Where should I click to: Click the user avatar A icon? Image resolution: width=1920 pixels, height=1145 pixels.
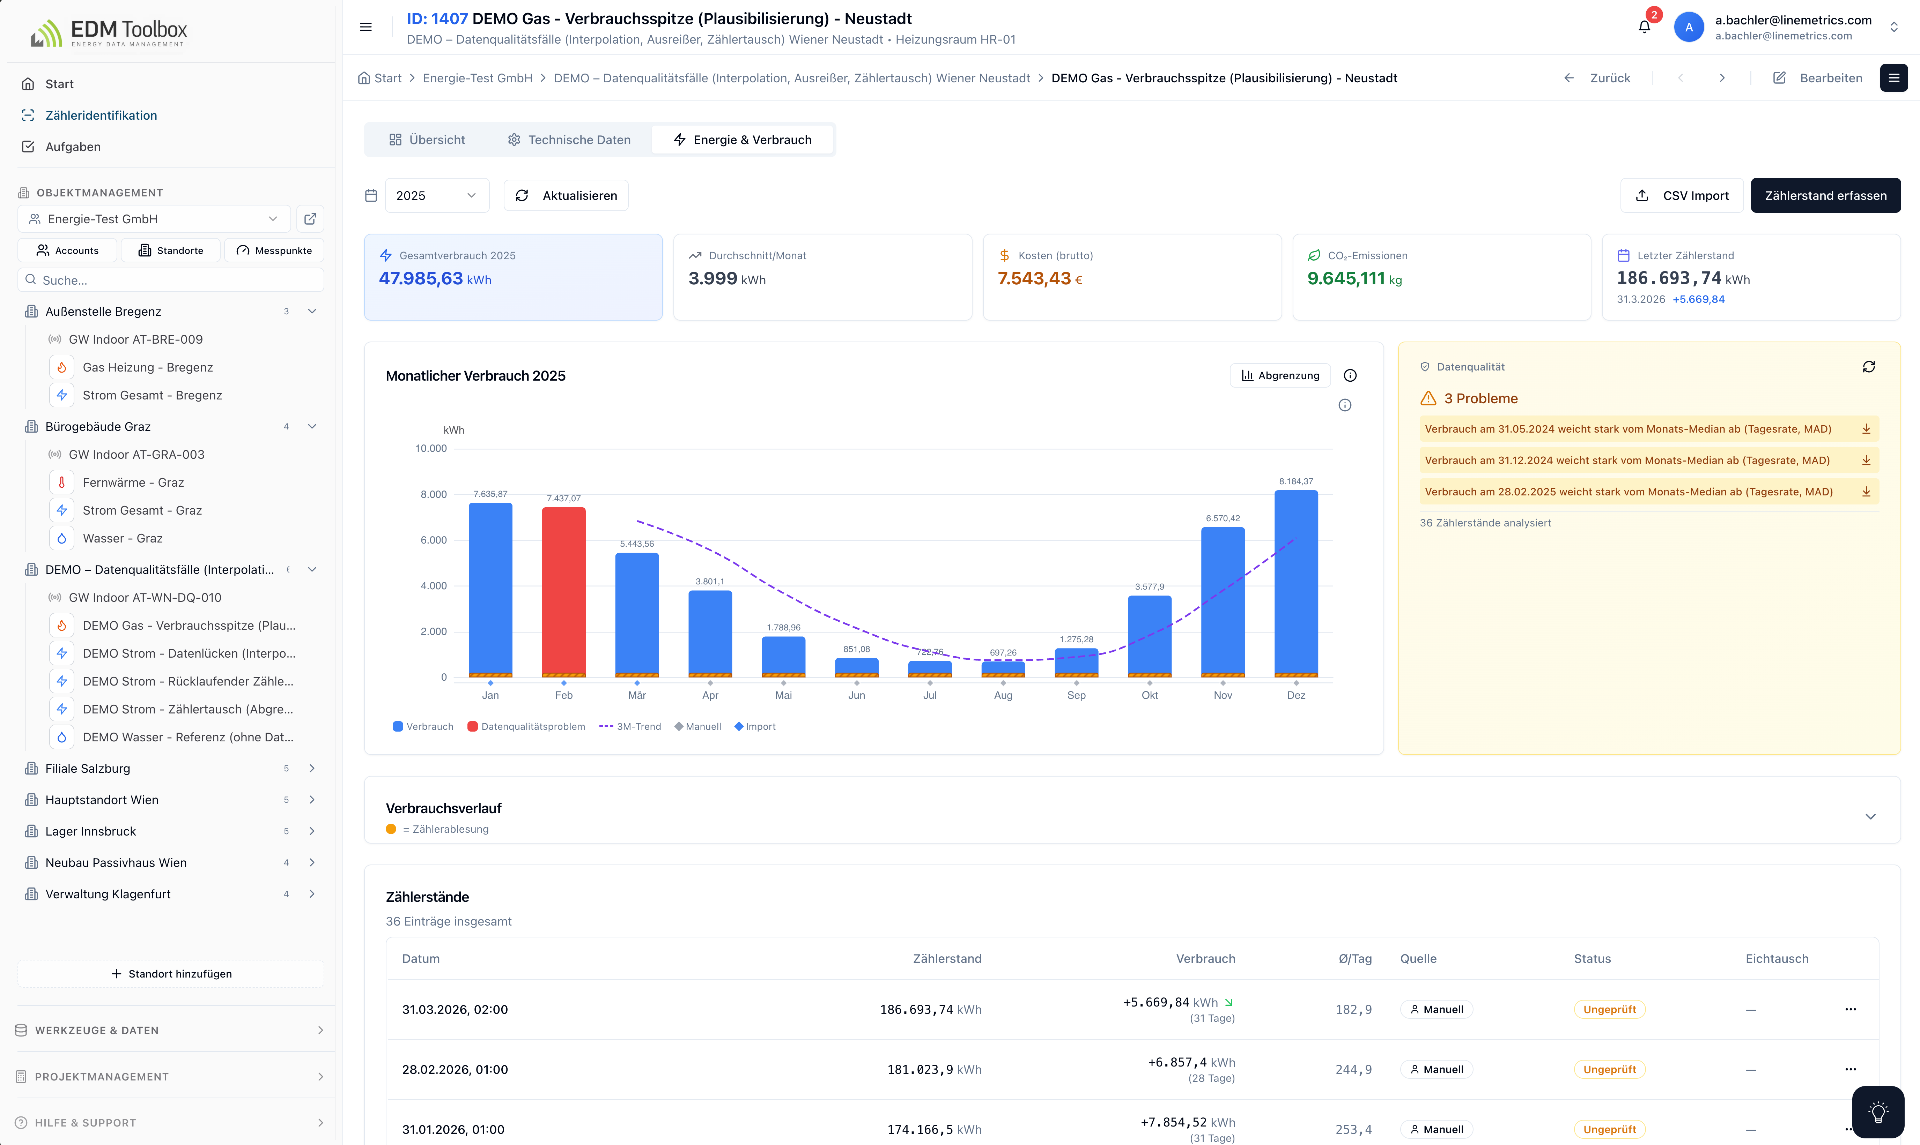pyautogui.click(x=1689, y=27)
